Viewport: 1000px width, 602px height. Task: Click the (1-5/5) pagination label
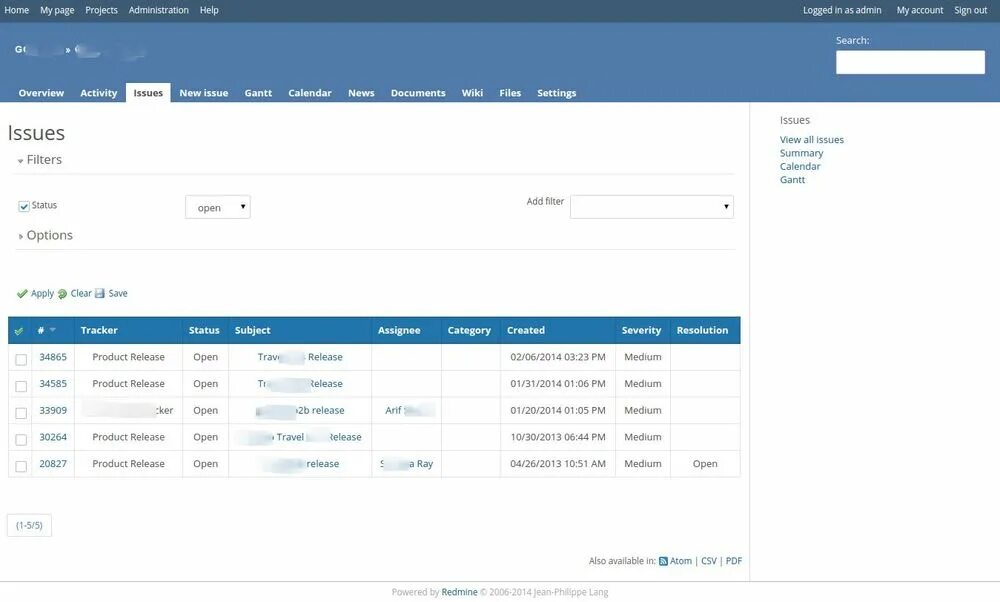tap(29, 525)
